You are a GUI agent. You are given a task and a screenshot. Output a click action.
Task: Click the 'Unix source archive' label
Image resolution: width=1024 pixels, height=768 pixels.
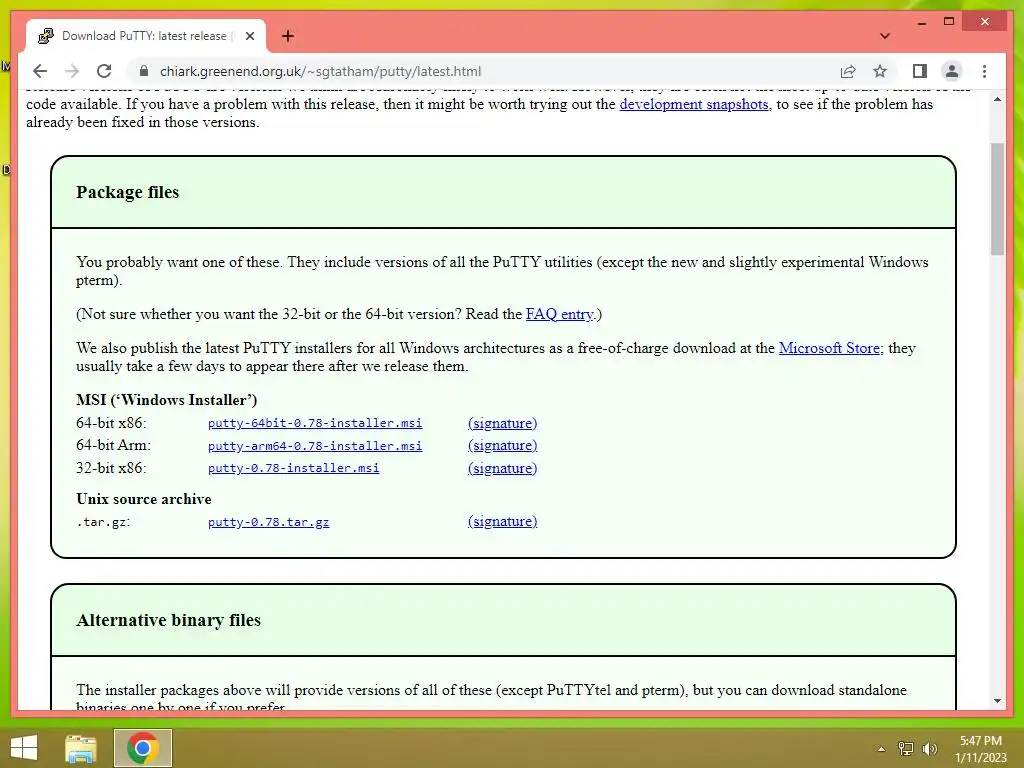pos(144,499)
